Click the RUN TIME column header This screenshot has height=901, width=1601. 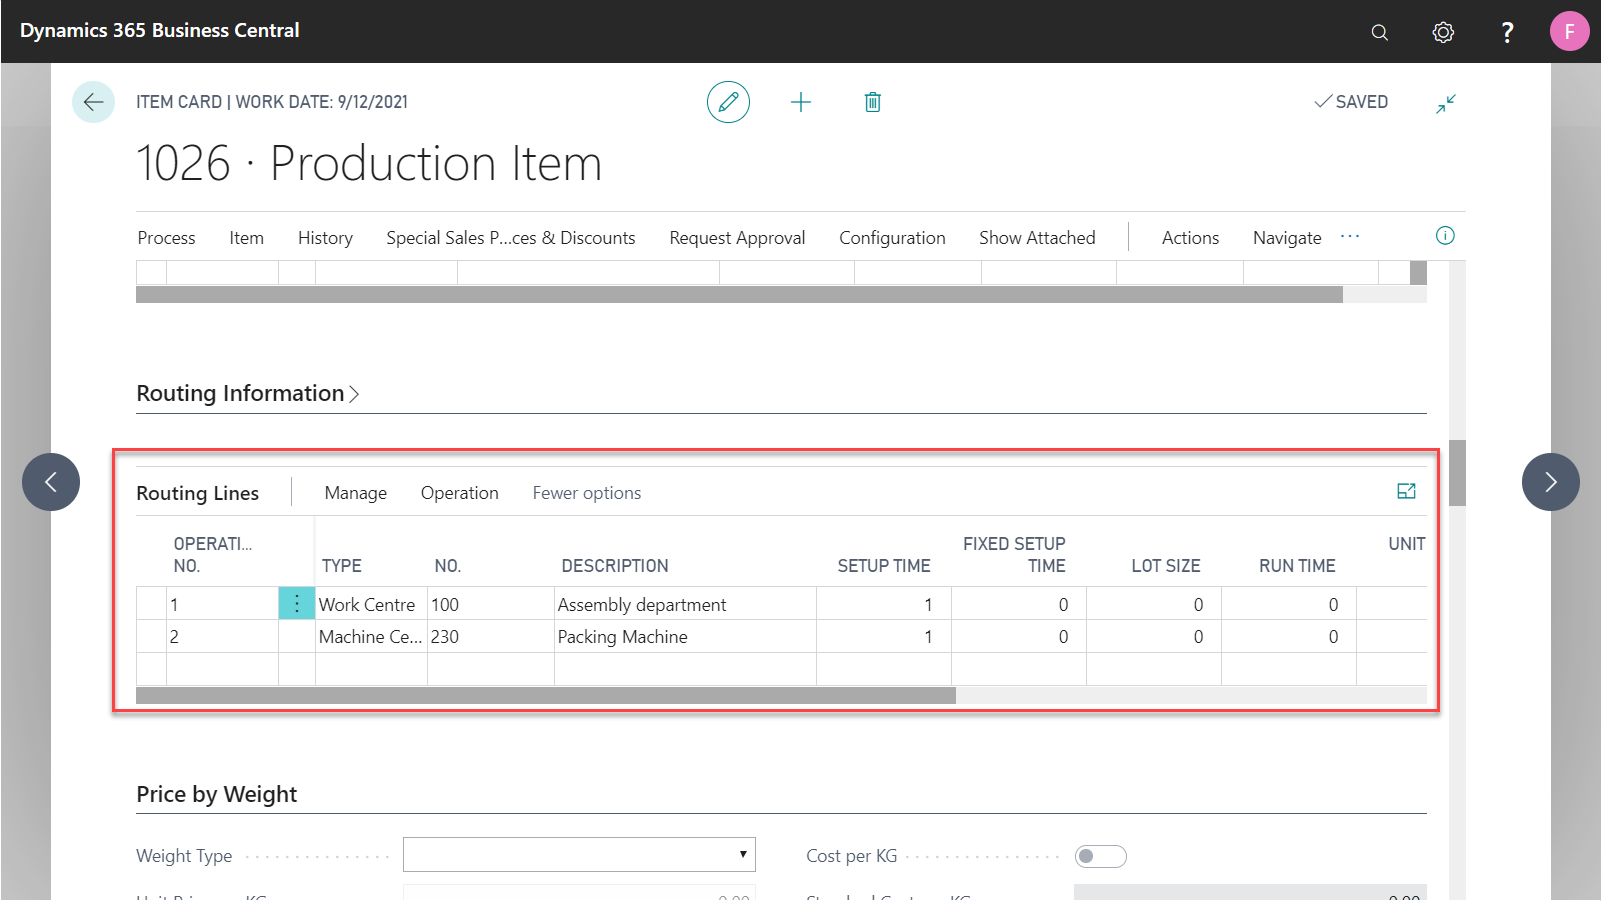click(x=1297, y=566)
